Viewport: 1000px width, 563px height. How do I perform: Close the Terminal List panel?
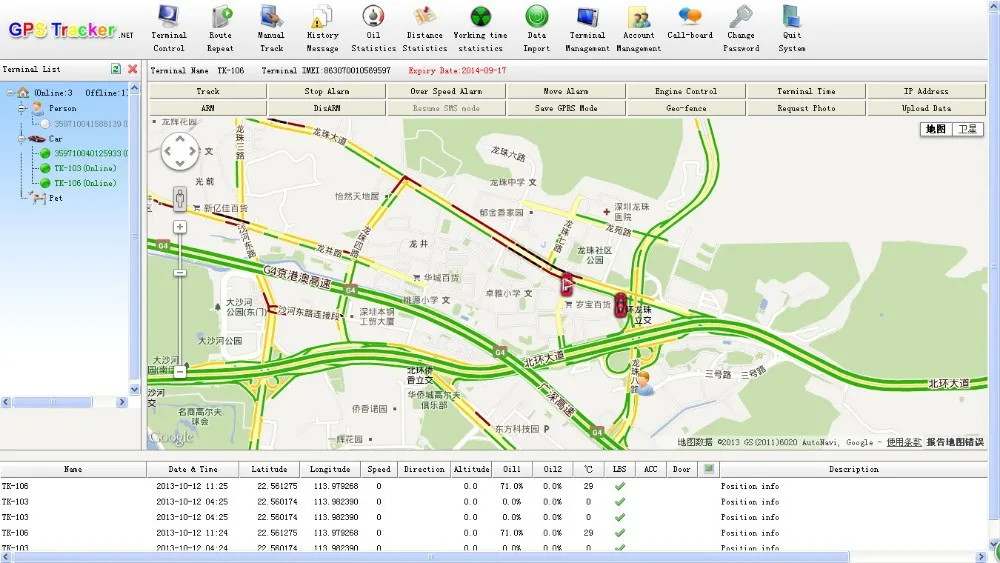pos(133,69)
